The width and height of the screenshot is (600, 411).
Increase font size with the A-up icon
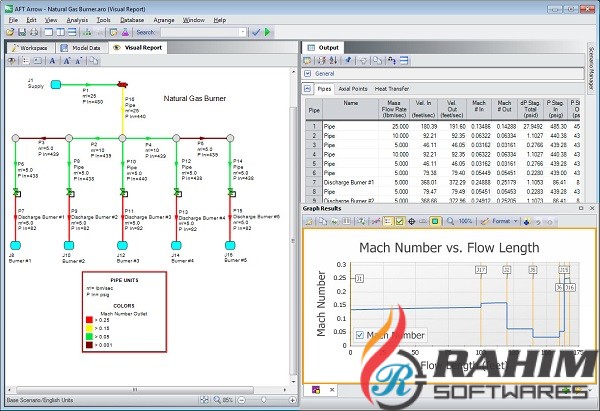67,61
